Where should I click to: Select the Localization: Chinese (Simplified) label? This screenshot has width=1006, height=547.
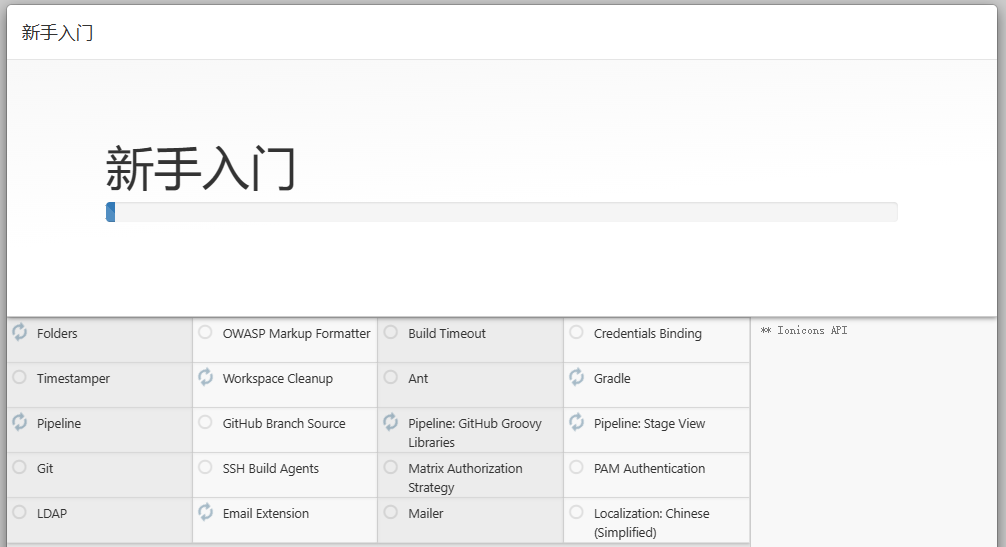pyautogui.click(x=651, y=523)
